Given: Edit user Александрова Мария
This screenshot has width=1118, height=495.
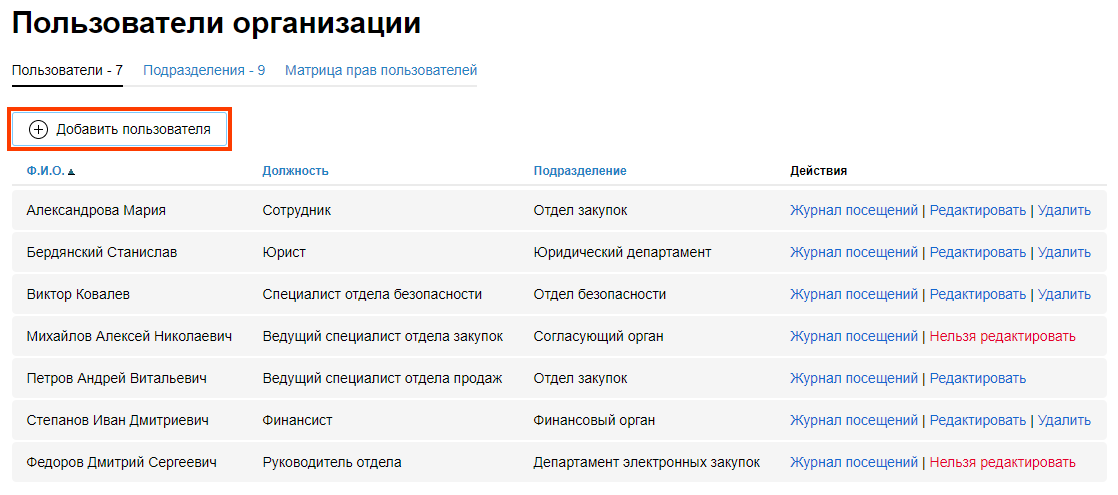Looking at the screenshot, I should pyautogui.click(x=977, y=210).
